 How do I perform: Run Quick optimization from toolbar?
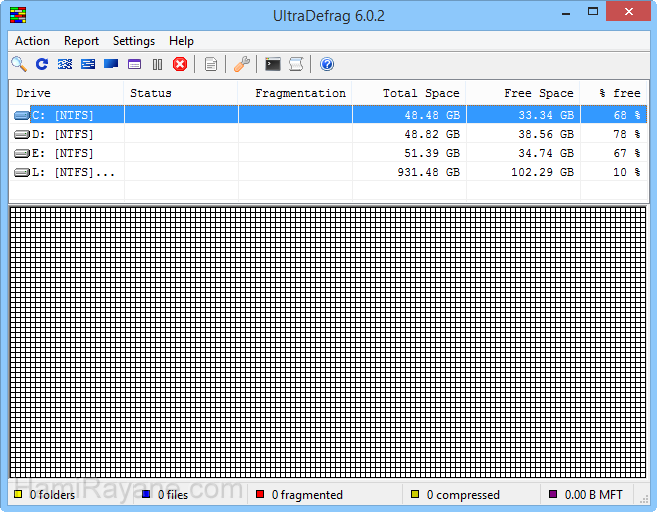[x=88, y=64]
